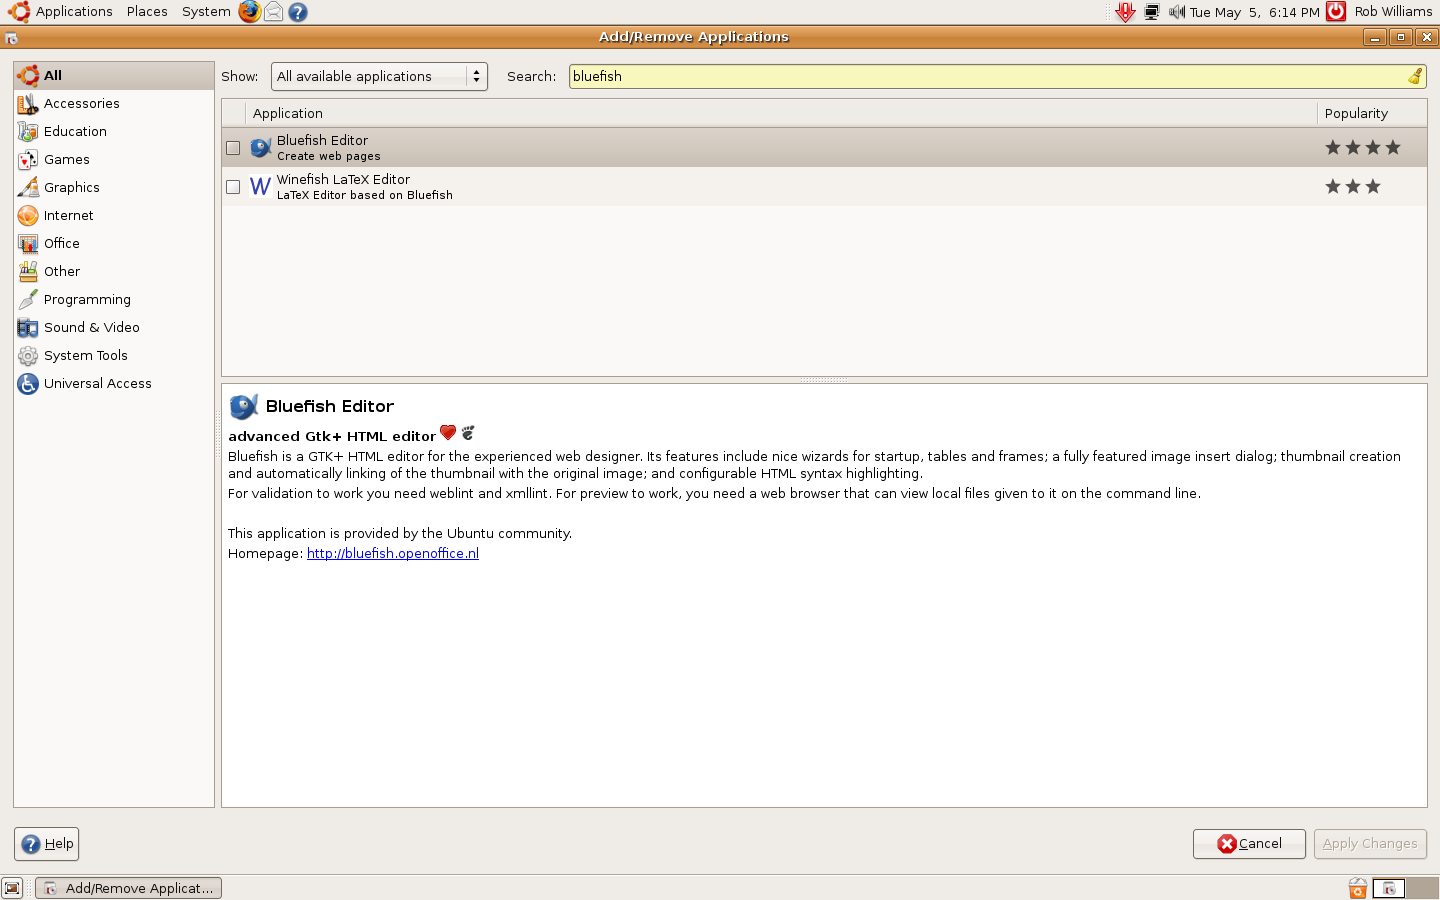Launch Firefox from the top panel
Viewport: 1440px width, 900px height.
(x=249, y=12)
